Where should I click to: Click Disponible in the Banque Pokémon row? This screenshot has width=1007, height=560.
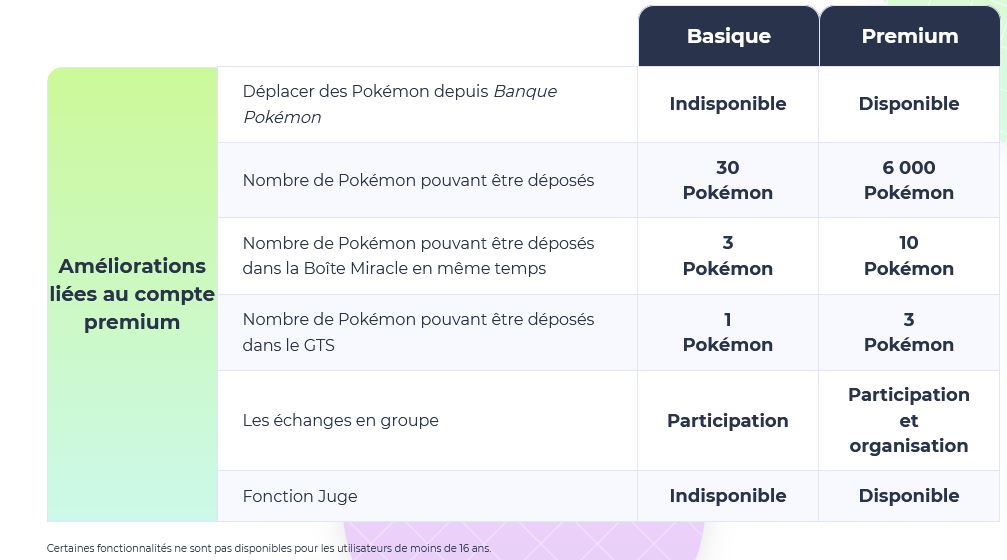pos(909,104)
